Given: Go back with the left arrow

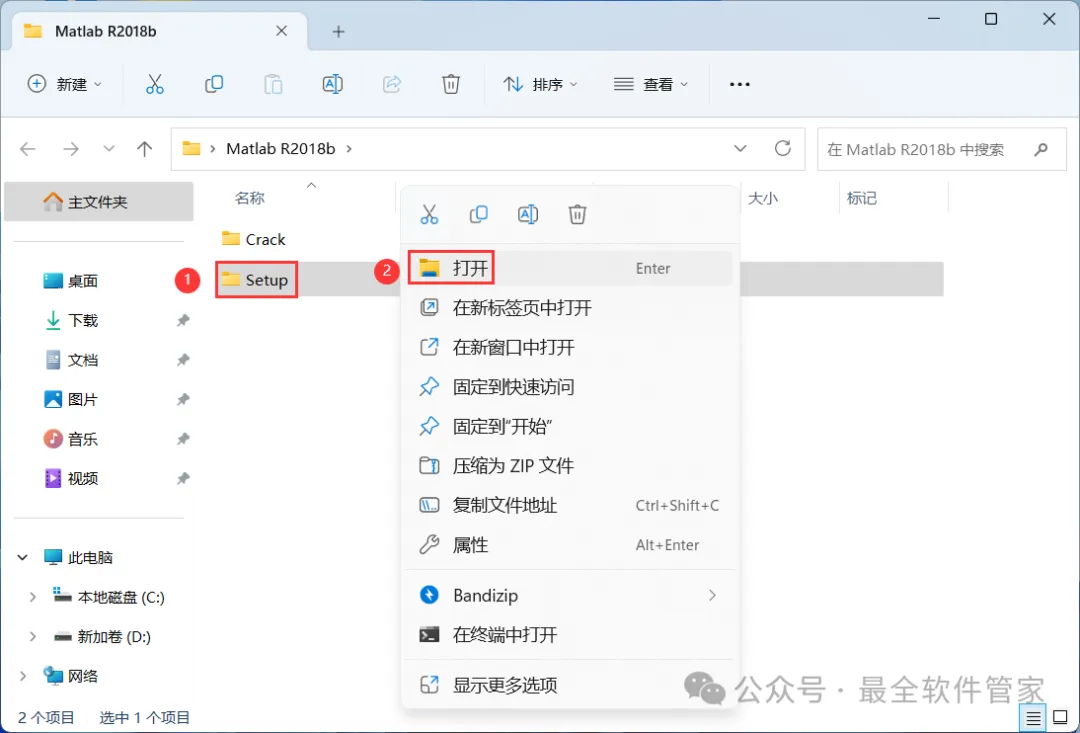Looking at the screenshot, I should click(x=28, y=149).
